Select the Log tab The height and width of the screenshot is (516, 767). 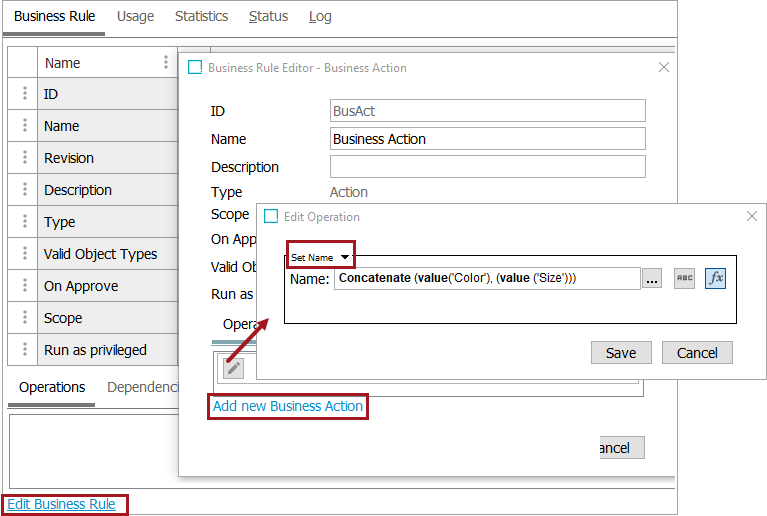point(320,16)
